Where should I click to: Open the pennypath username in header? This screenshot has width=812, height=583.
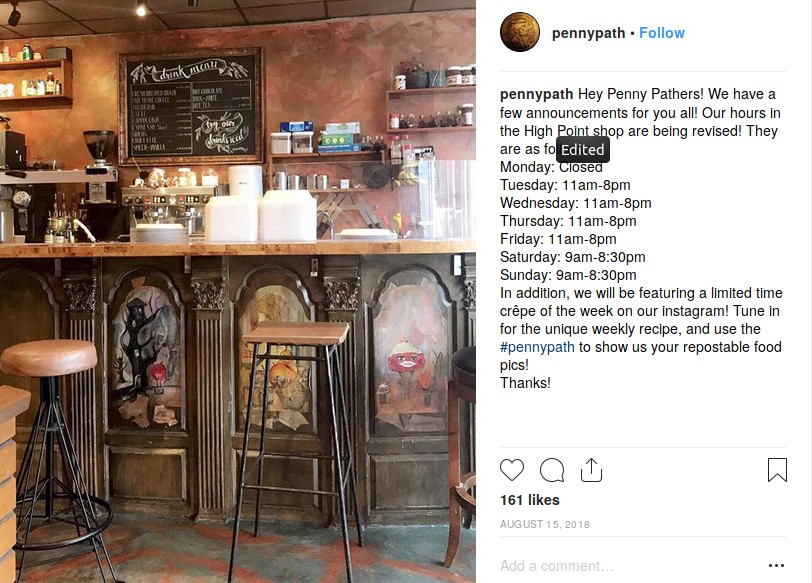588,33
